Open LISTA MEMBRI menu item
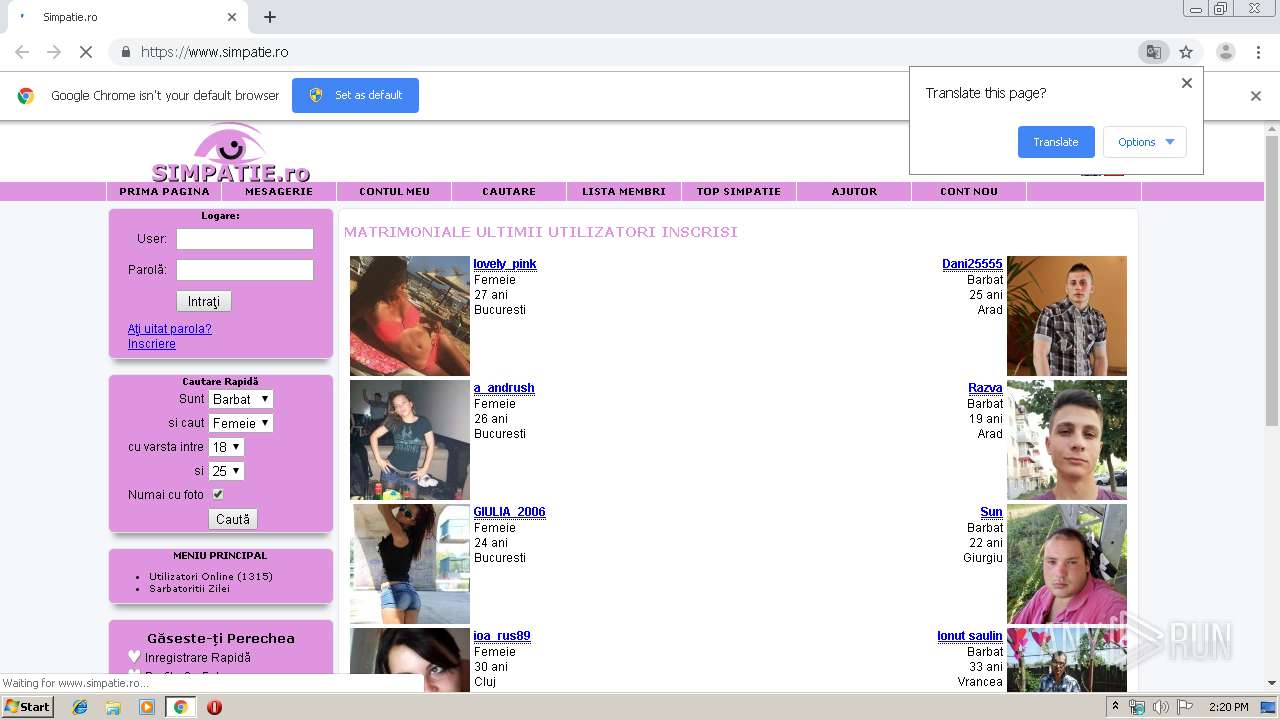Screen dimensions: 1280x720 click(624, 191)
